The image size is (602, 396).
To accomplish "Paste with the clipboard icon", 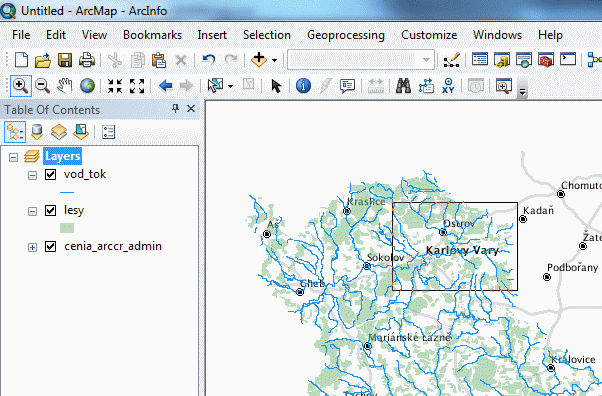I will click(x=159, y=60).
